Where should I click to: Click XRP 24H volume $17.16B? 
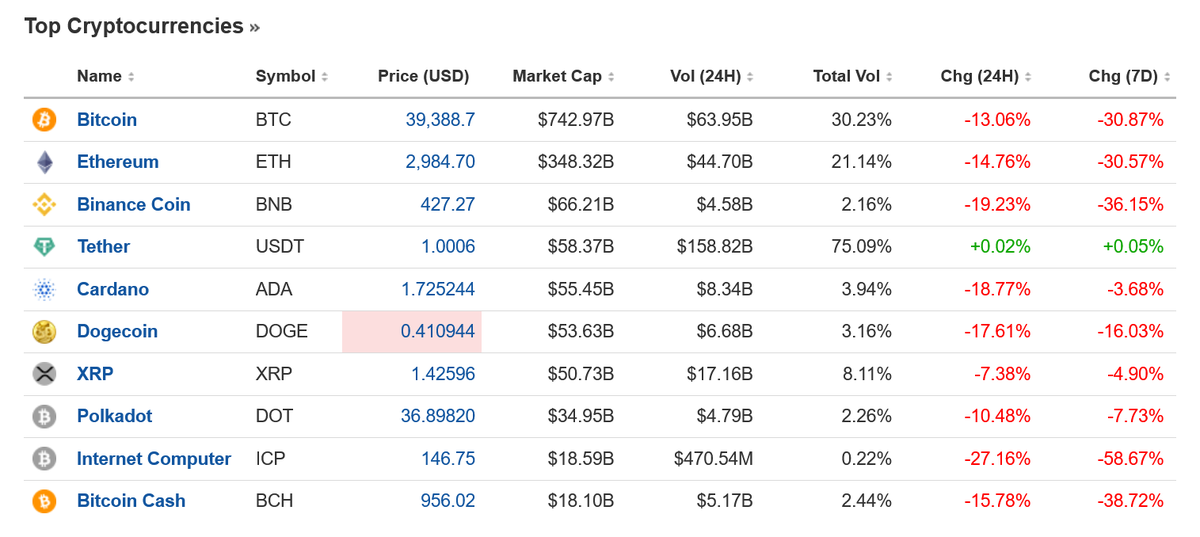[720, 374]
